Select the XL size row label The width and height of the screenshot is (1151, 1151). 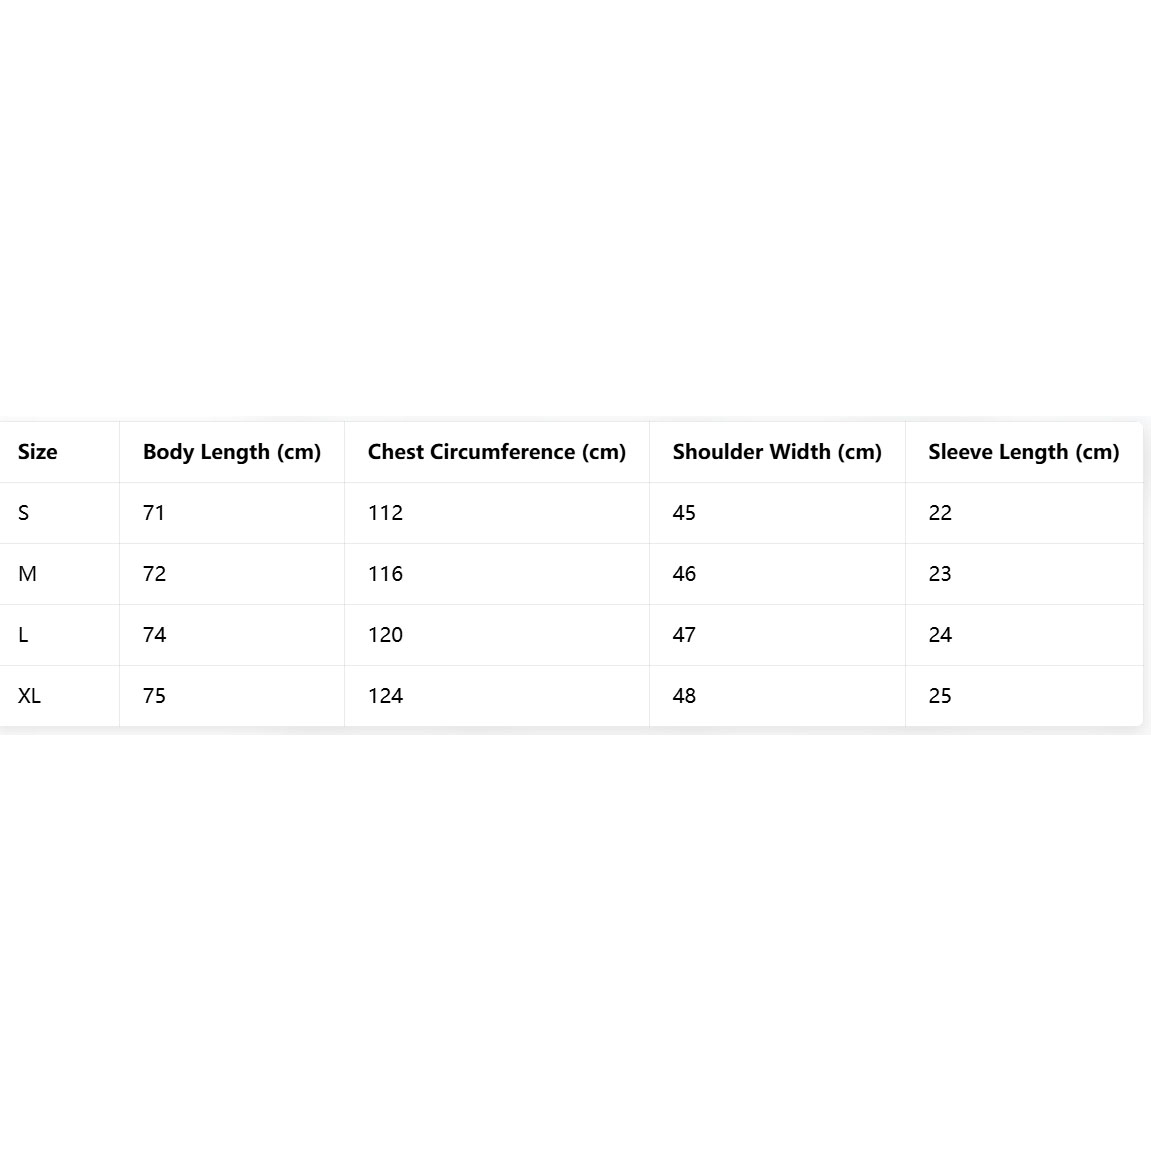point(30,696)
